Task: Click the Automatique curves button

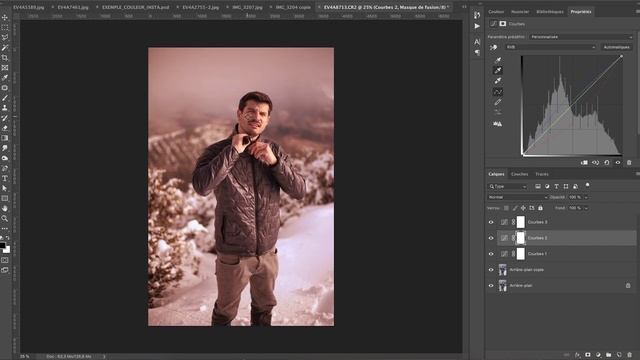Action: point(617,47)
